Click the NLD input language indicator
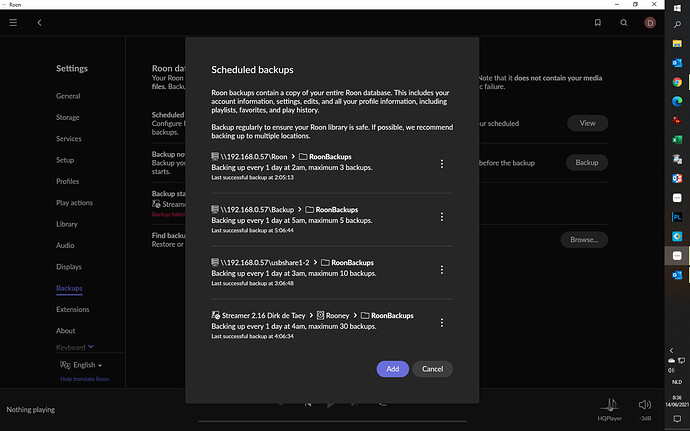690x431 pixels. pyautogui.click(x=677, y=382)
